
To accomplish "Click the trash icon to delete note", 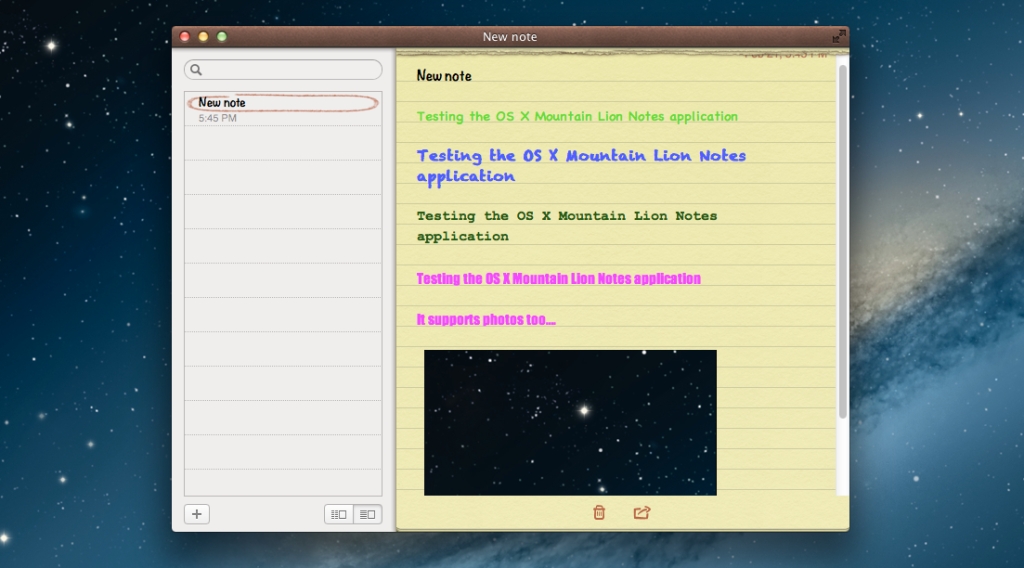I will pyautogui.click(x=599, y=513).
